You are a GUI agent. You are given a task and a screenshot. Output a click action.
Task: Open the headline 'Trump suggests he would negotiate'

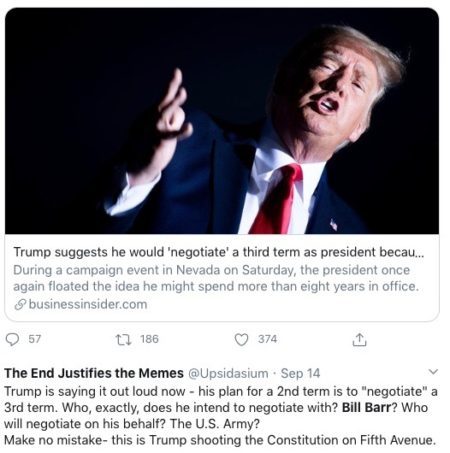click(219, 252)
